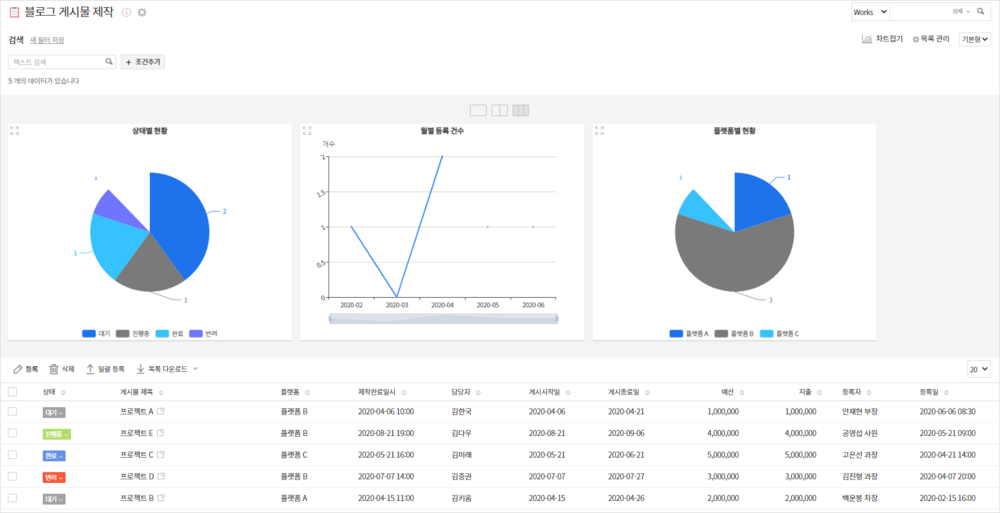Viewport: 1000px width, 513px height.
Task: Expand the 플랫폼별 현황 chart to fullscreen
Action: (599, 130)
